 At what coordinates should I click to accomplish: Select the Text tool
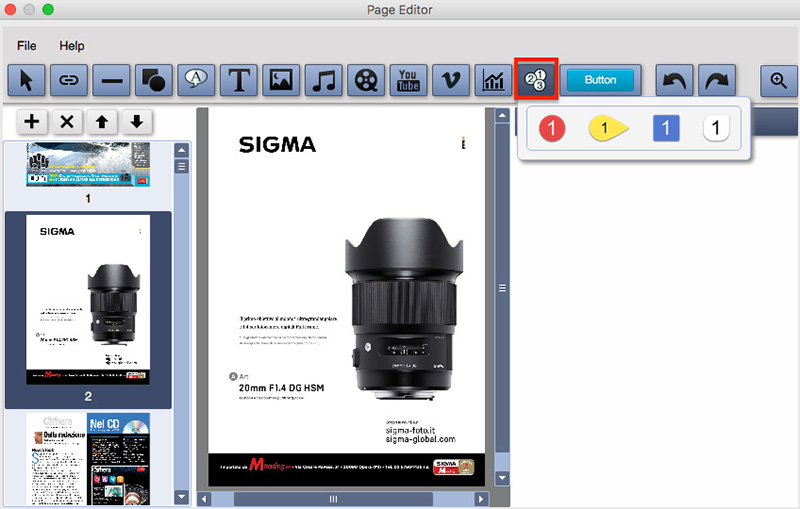(x=238, y=80)
